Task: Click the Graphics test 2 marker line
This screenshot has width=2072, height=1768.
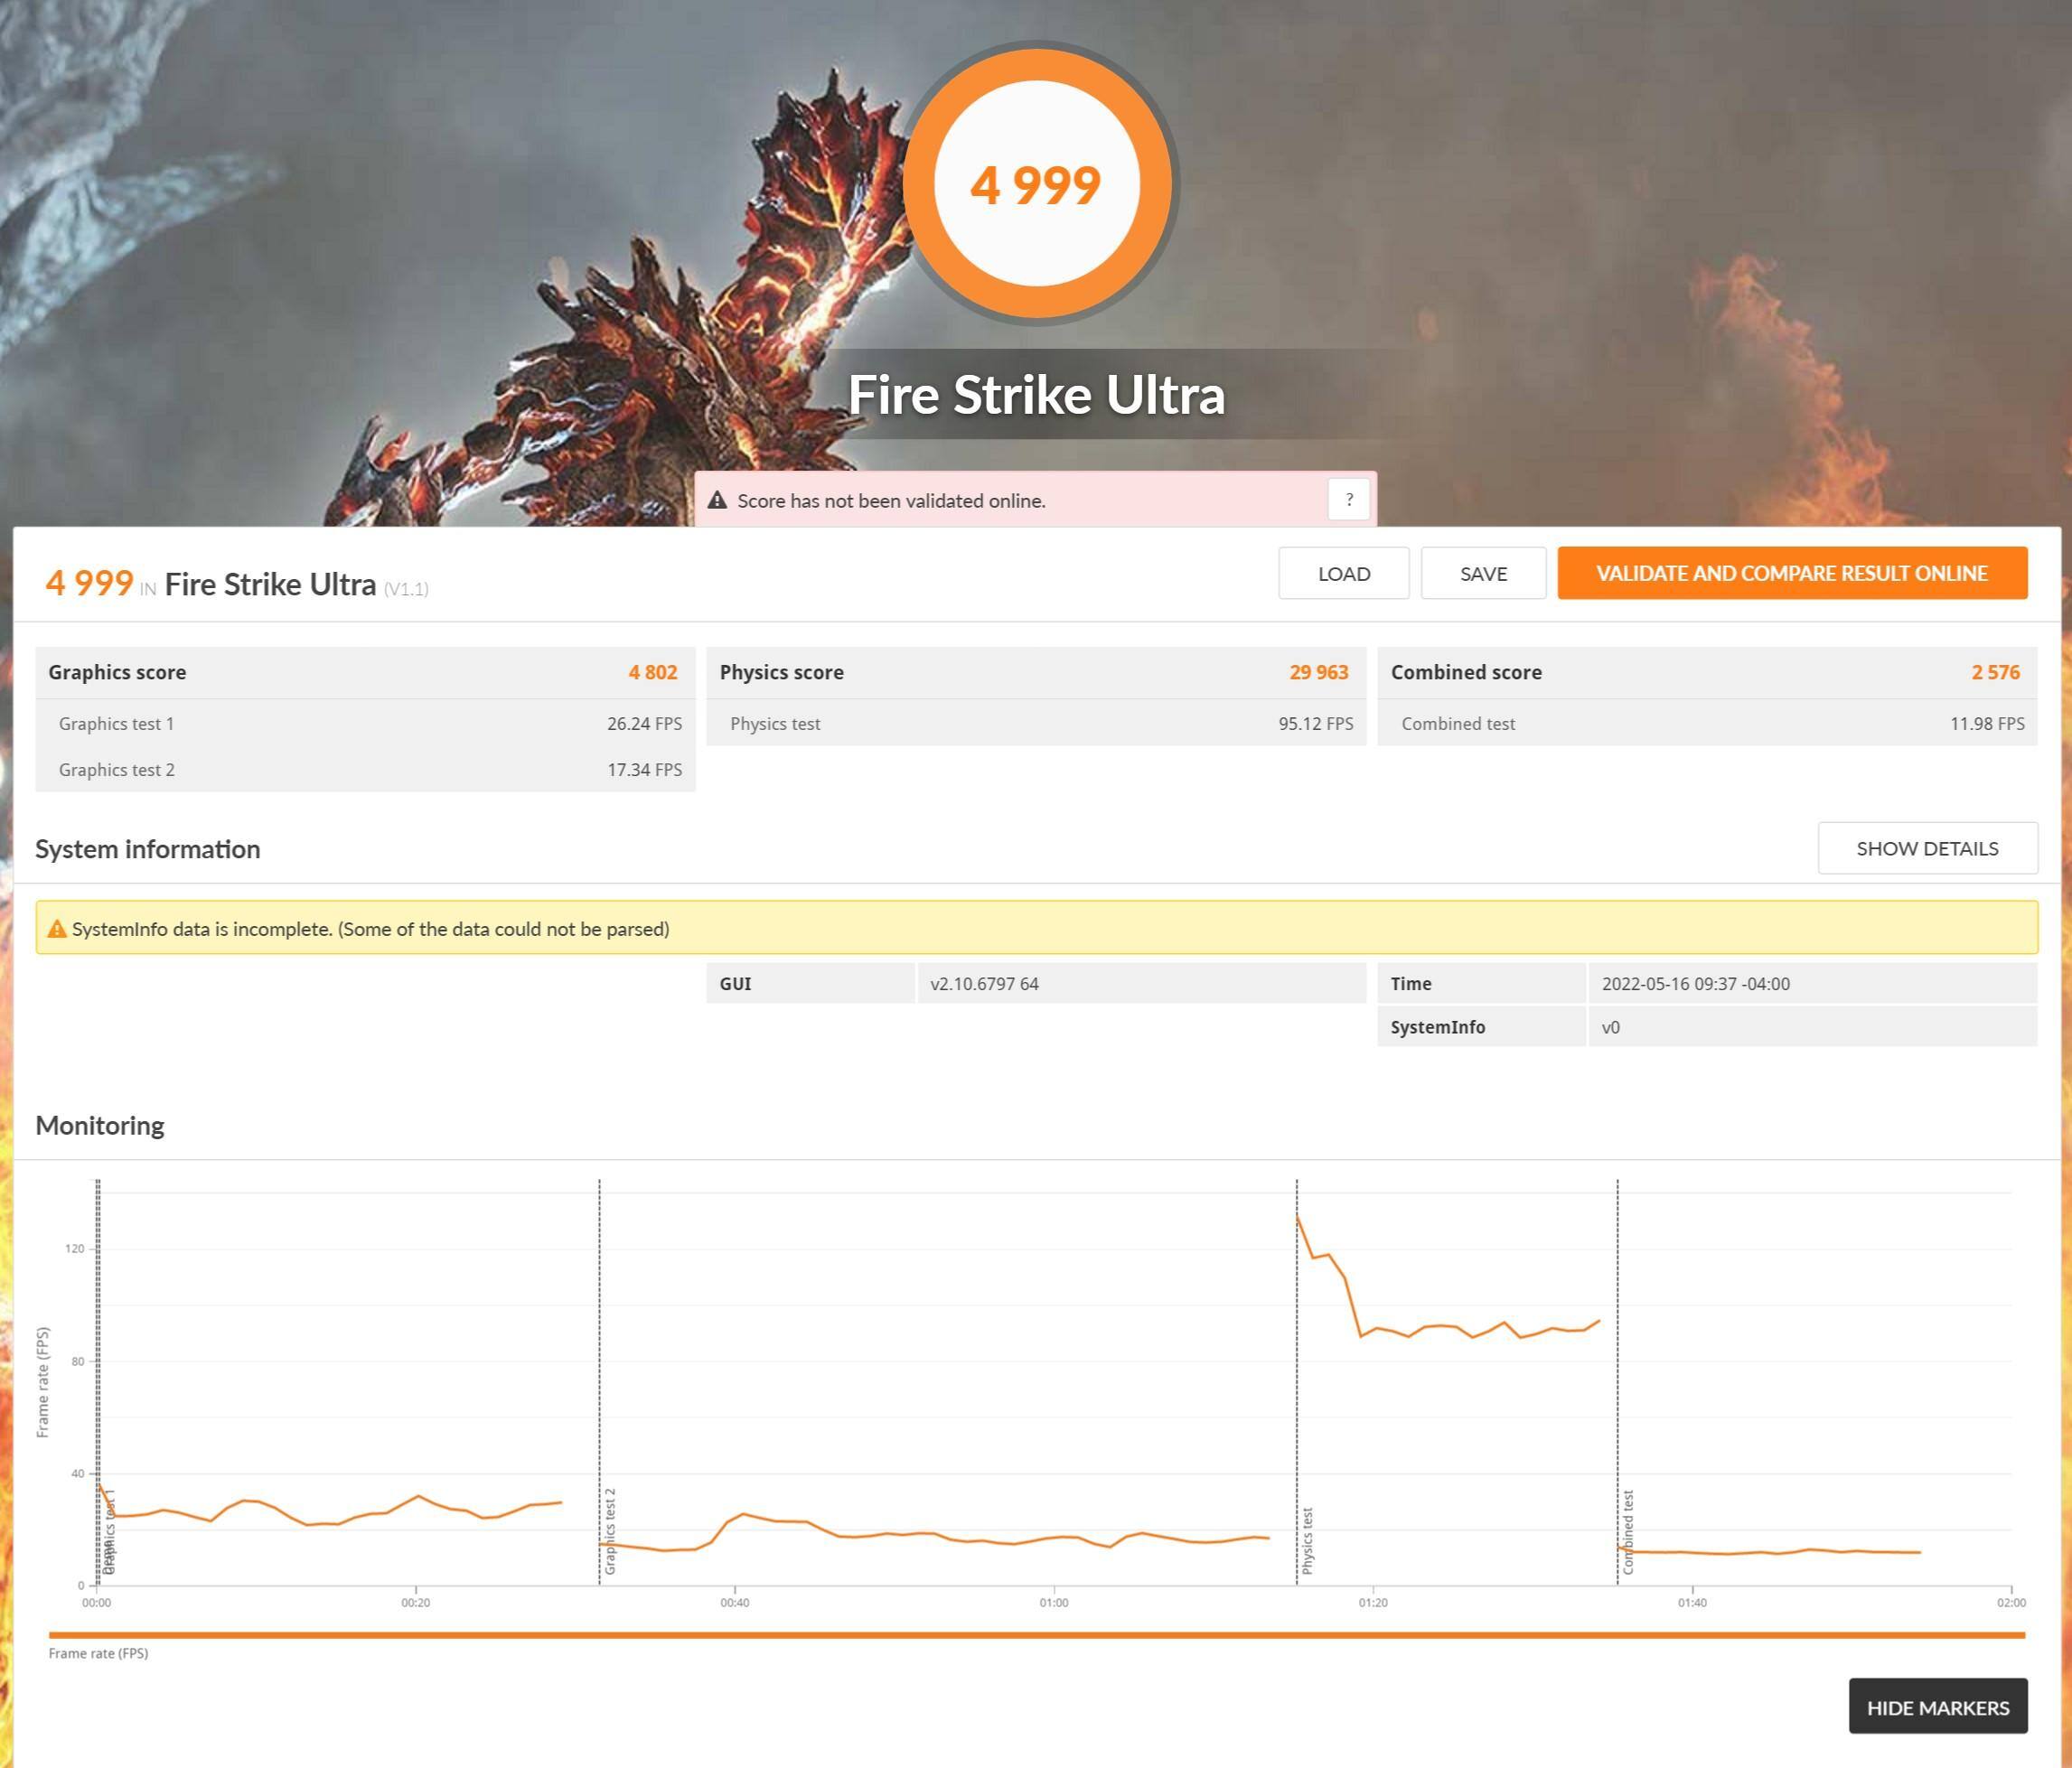Action: (600, 1380)
